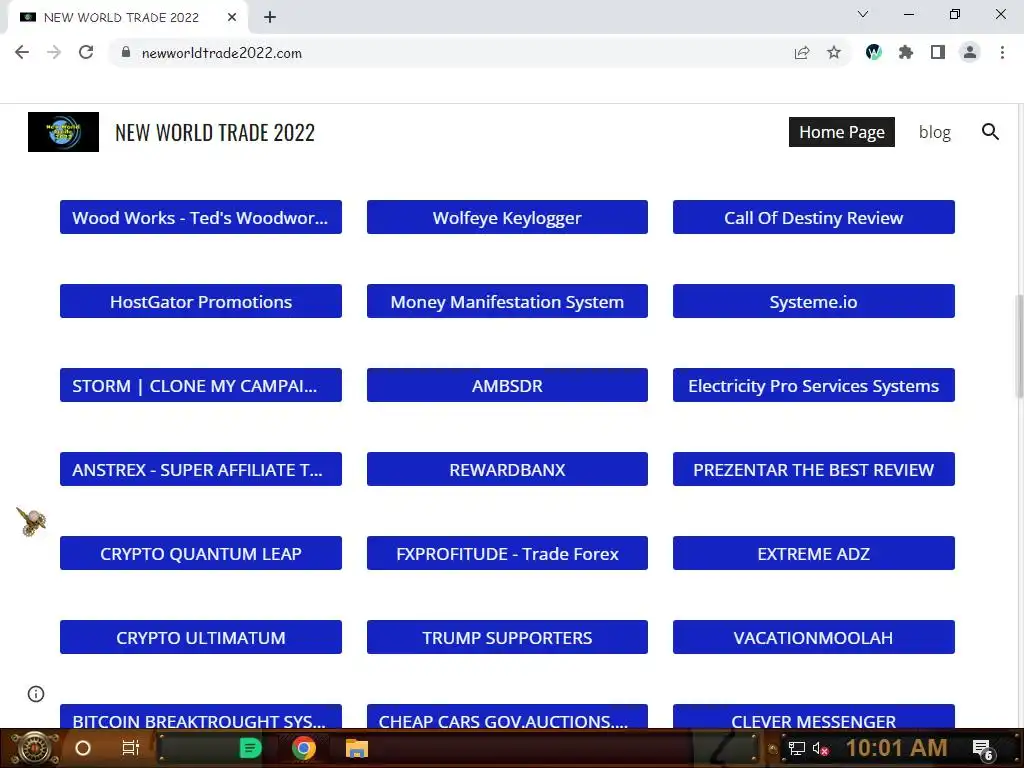Open PREZENTAR THE BEST REVIEW
Image resolution: width=1024 pixels, height=768 pixels.
click(x=814, y=469)
